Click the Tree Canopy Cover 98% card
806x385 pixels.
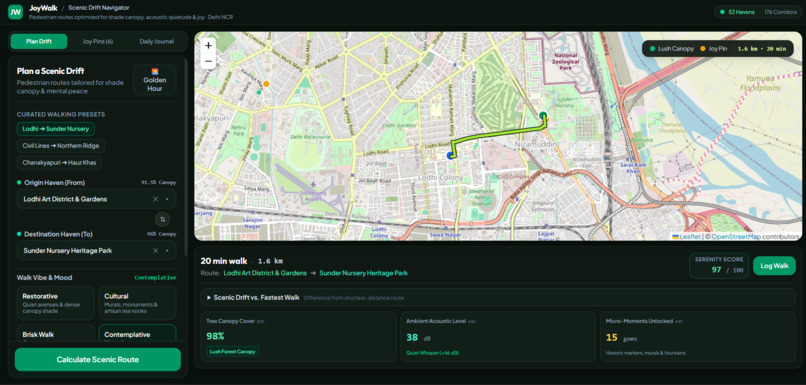tap(298, 337)
